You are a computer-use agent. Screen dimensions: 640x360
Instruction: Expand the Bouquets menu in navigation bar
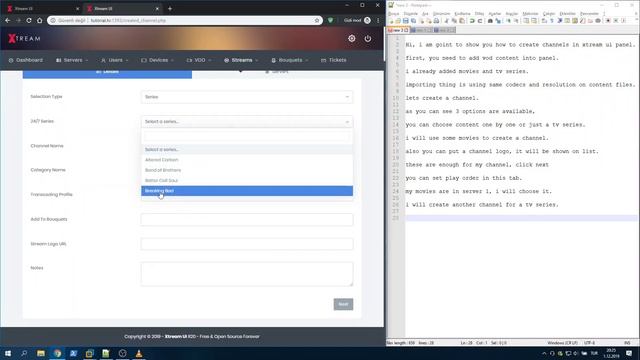pos(290,60)
